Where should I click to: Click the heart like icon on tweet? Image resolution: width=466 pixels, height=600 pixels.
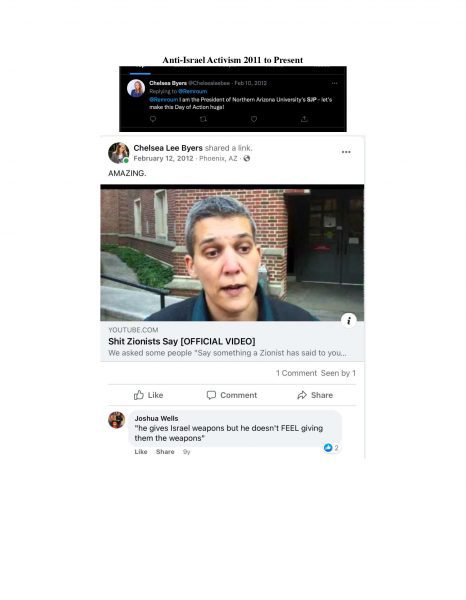click(254, 119)
